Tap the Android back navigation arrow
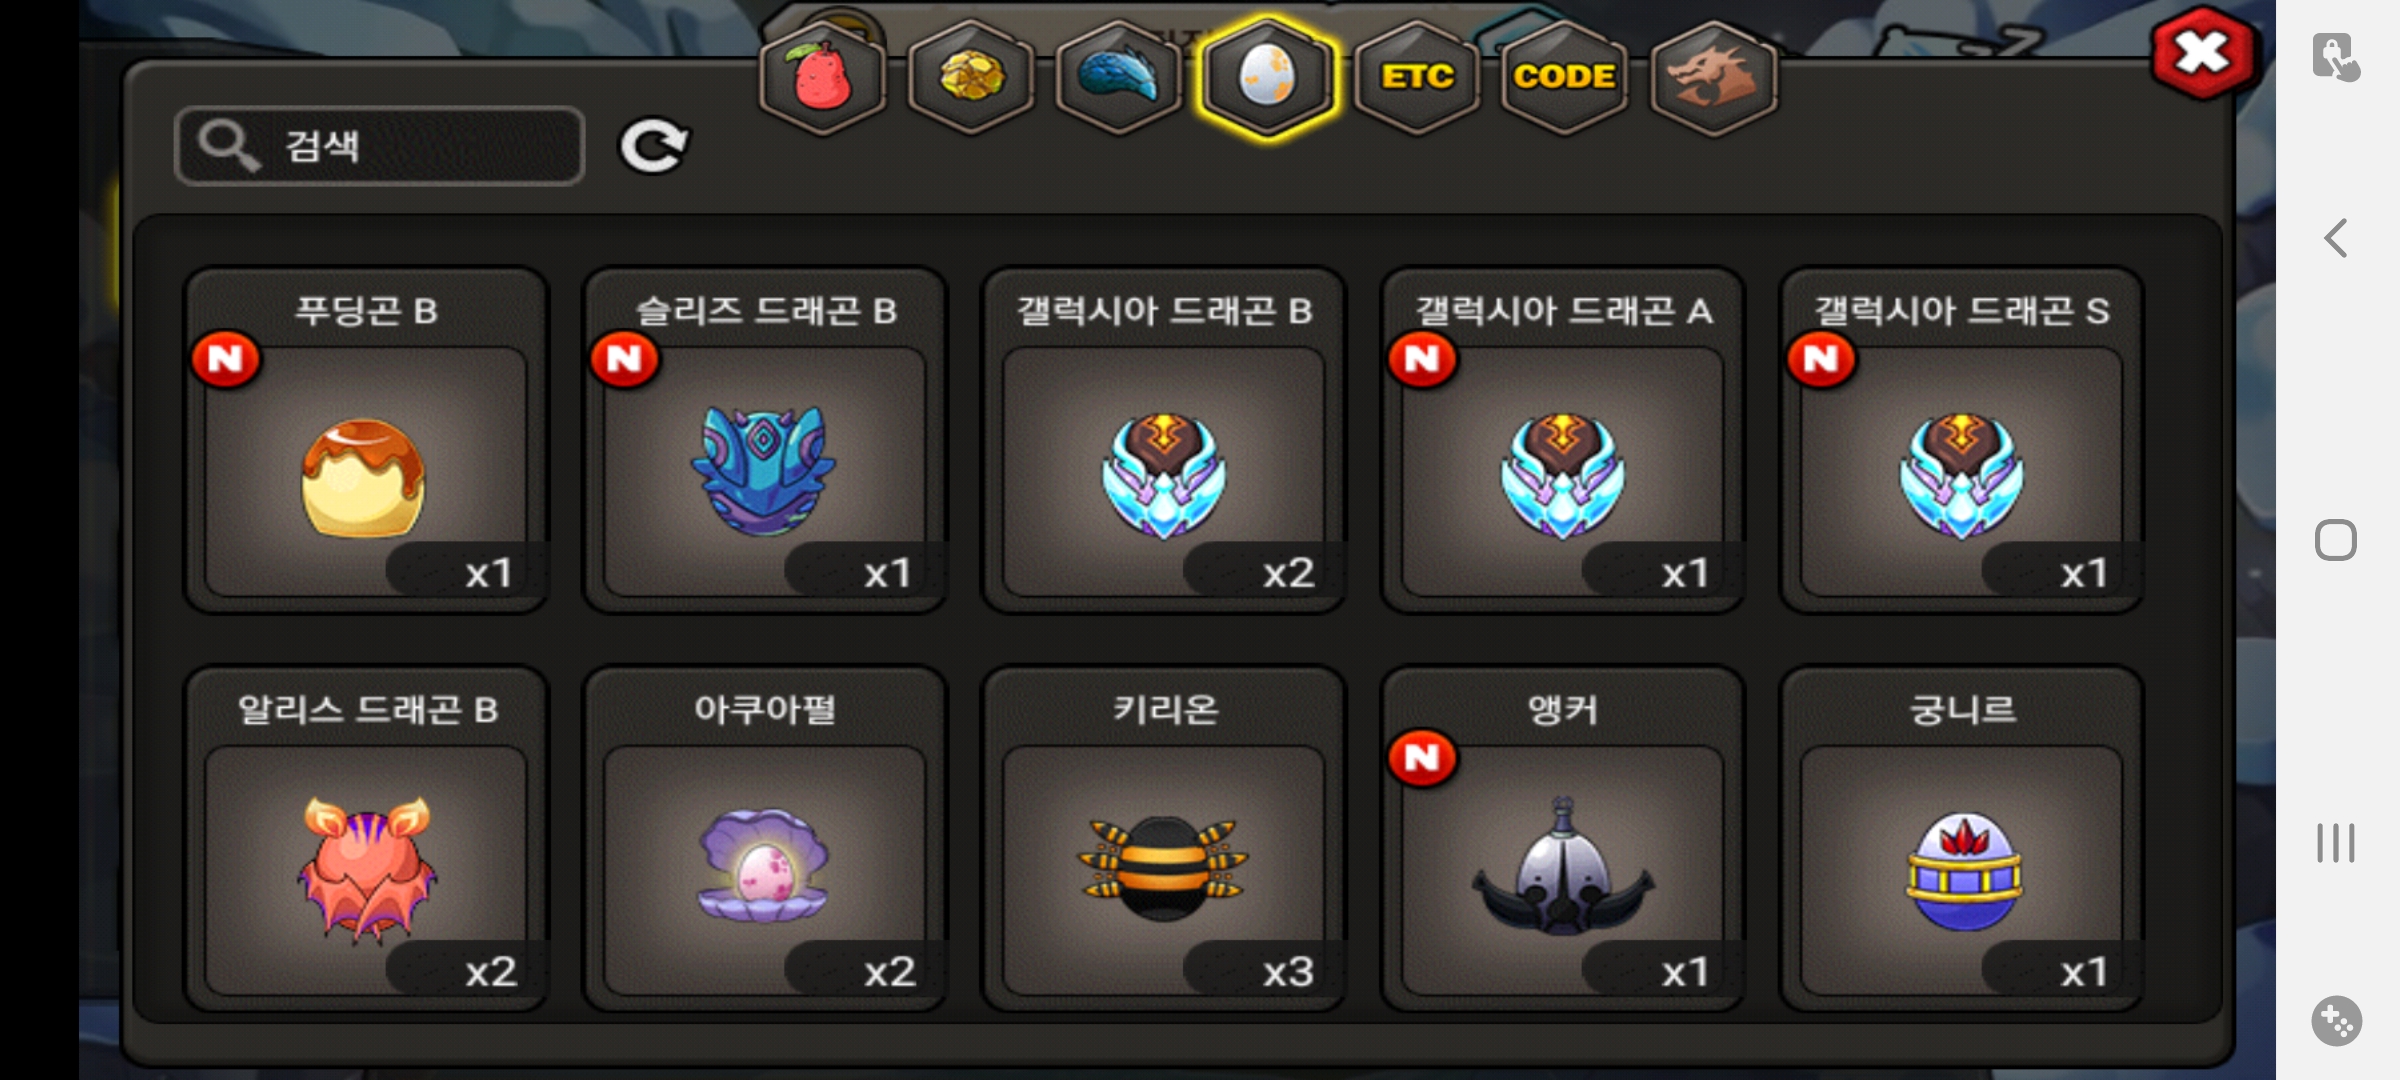The height and width of the screenshot is (1080, 2400). [x=2336, y=238]
